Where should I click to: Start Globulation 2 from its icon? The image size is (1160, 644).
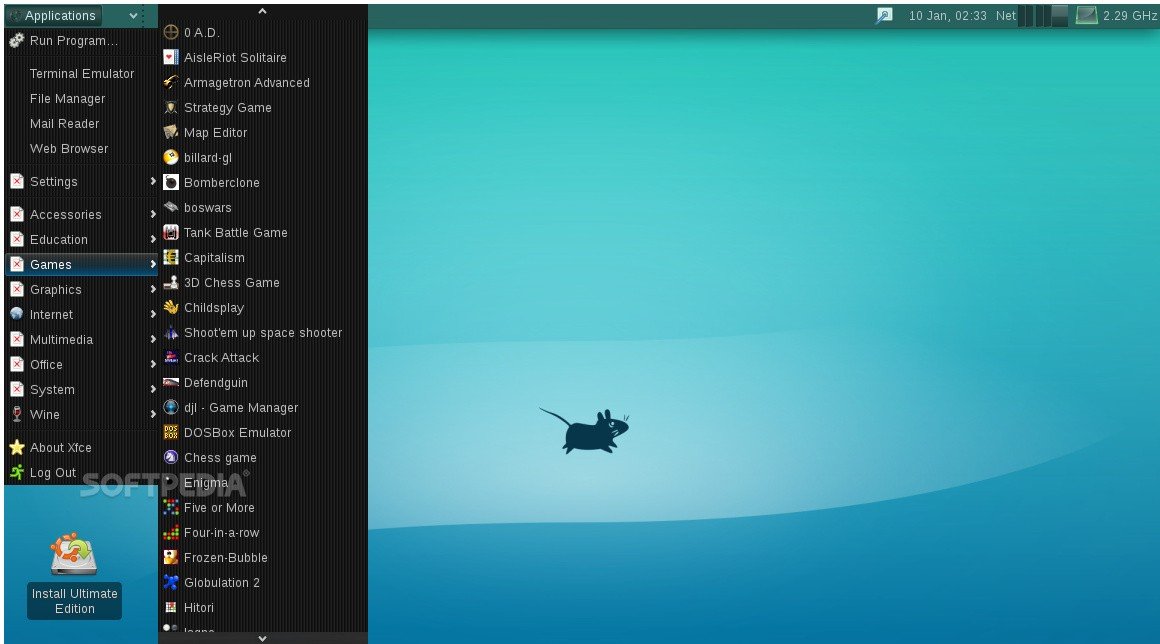click(x=171, y=583)
